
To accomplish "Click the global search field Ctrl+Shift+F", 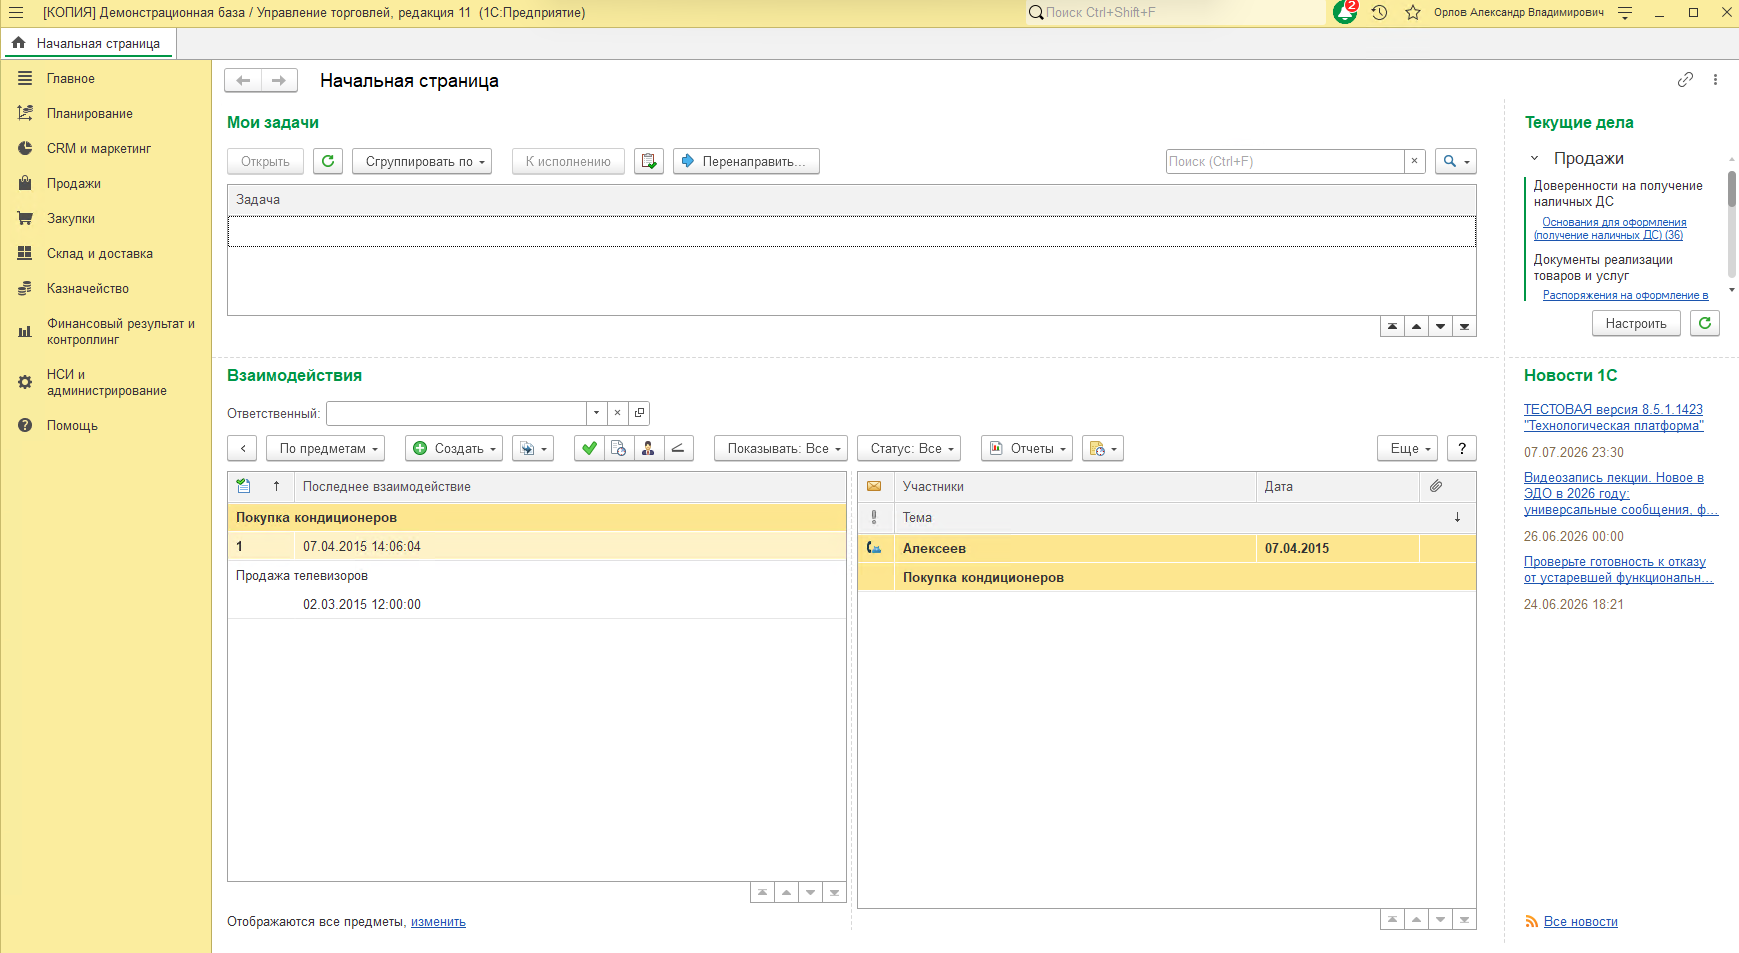I will pos(1175,13).
